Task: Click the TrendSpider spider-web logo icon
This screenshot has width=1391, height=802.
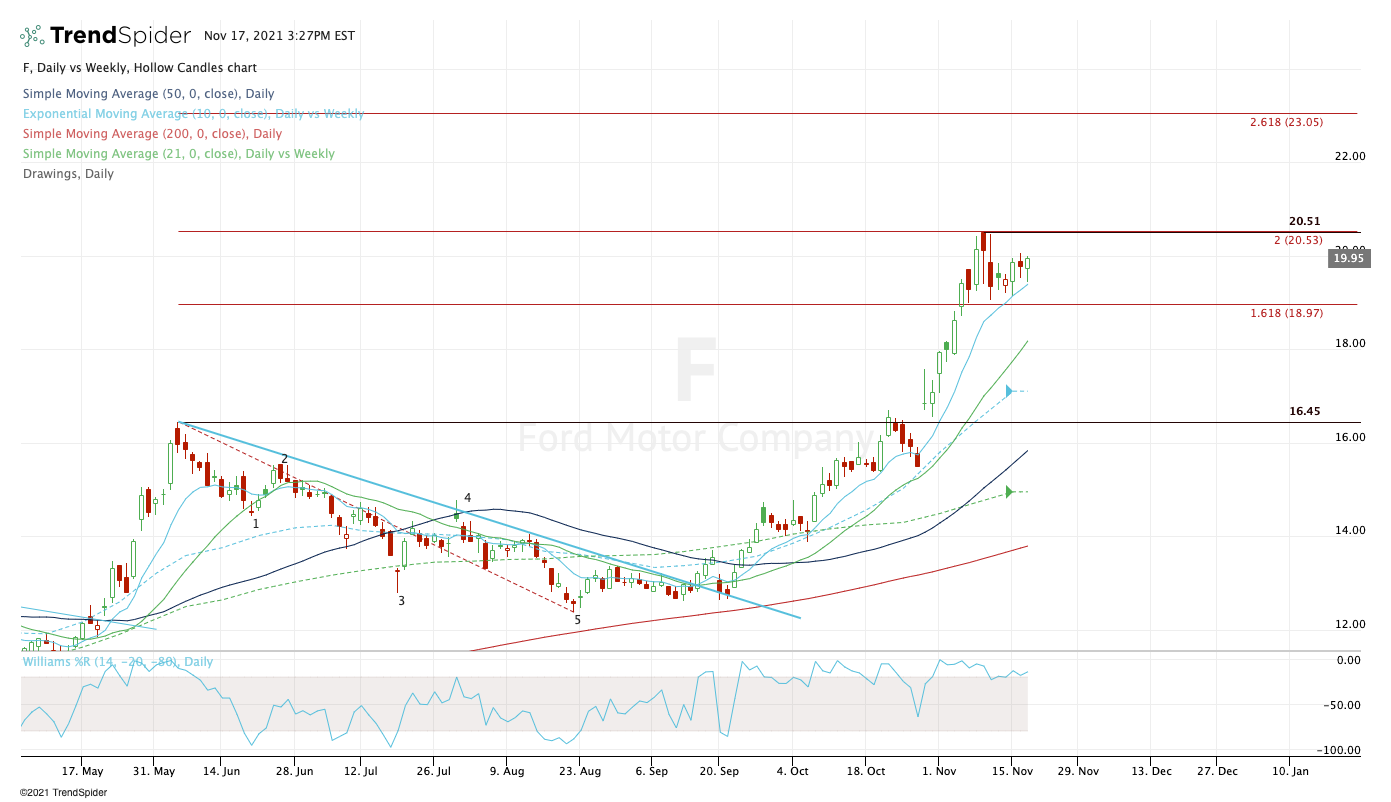Action: [x=32, y=36]
